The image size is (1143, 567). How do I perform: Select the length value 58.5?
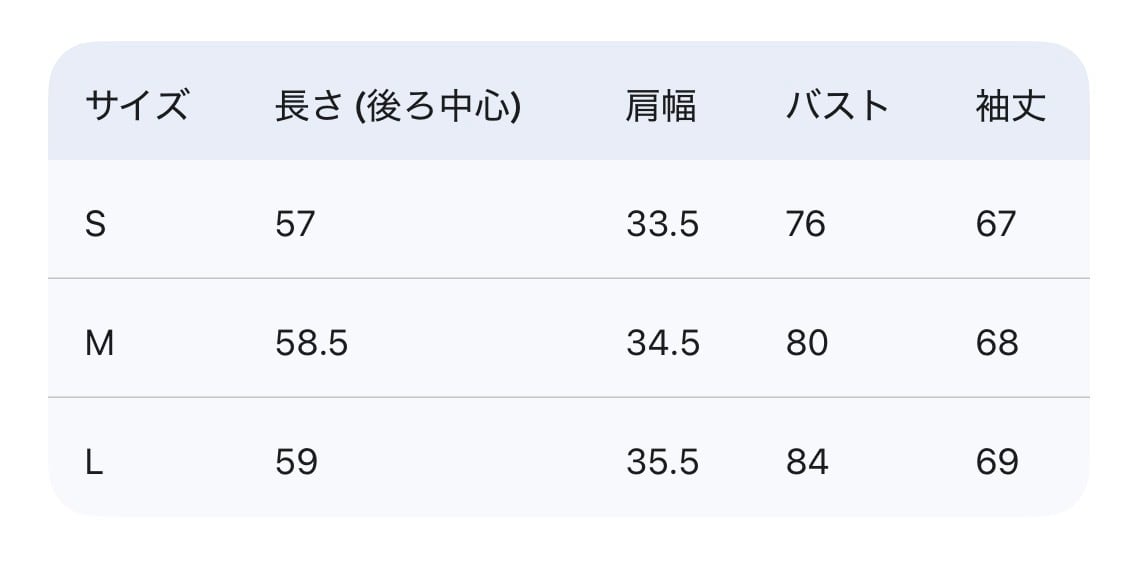point(311,343)
